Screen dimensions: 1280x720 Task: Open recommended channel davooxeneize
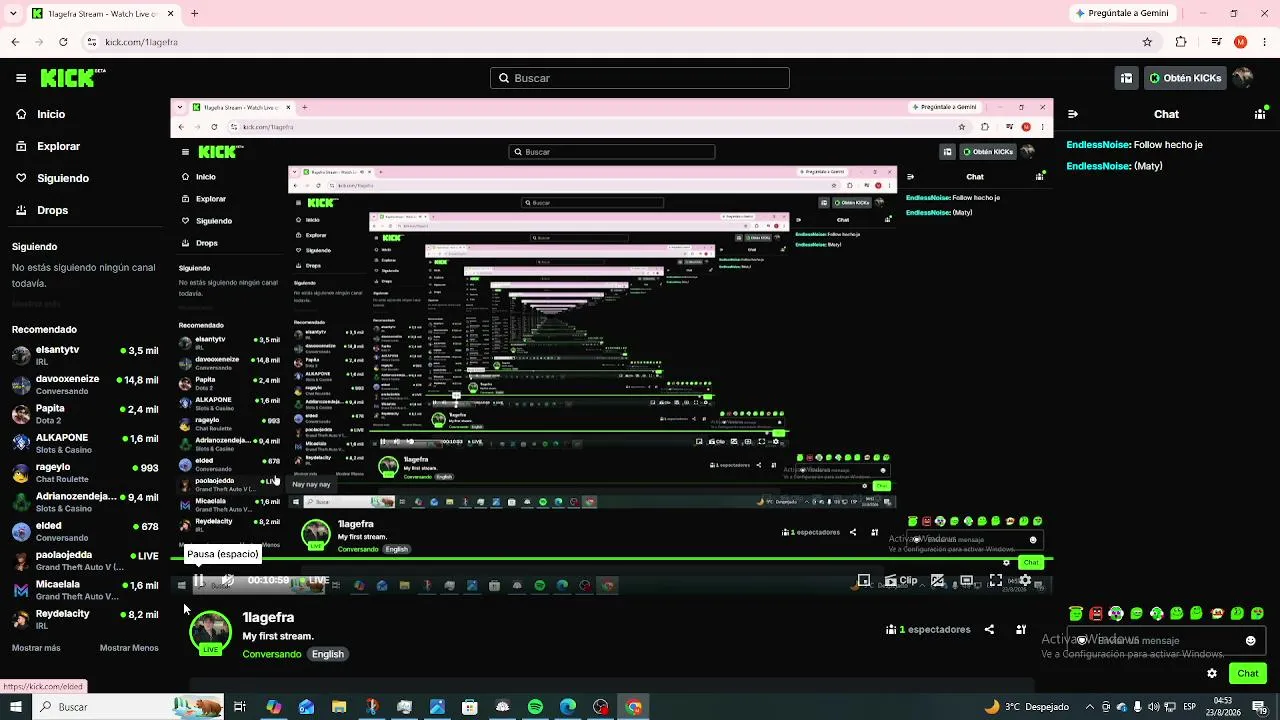click(85, 385)
